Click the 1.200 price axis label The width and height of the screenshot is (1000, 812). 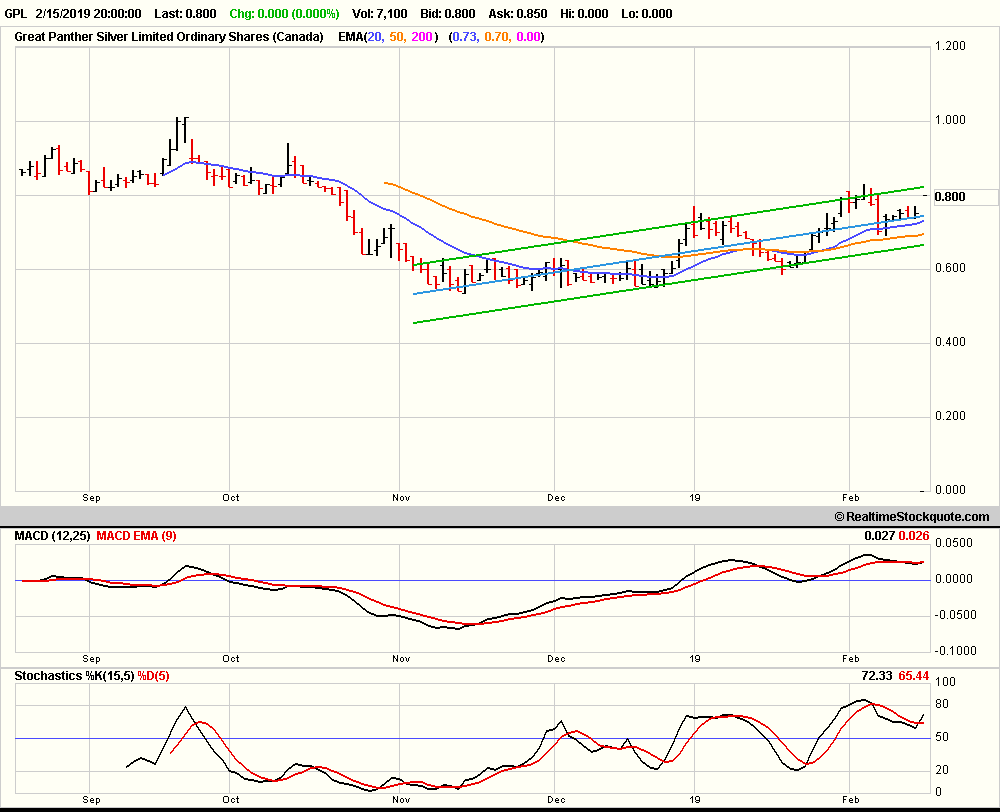(x=950, y=46)
